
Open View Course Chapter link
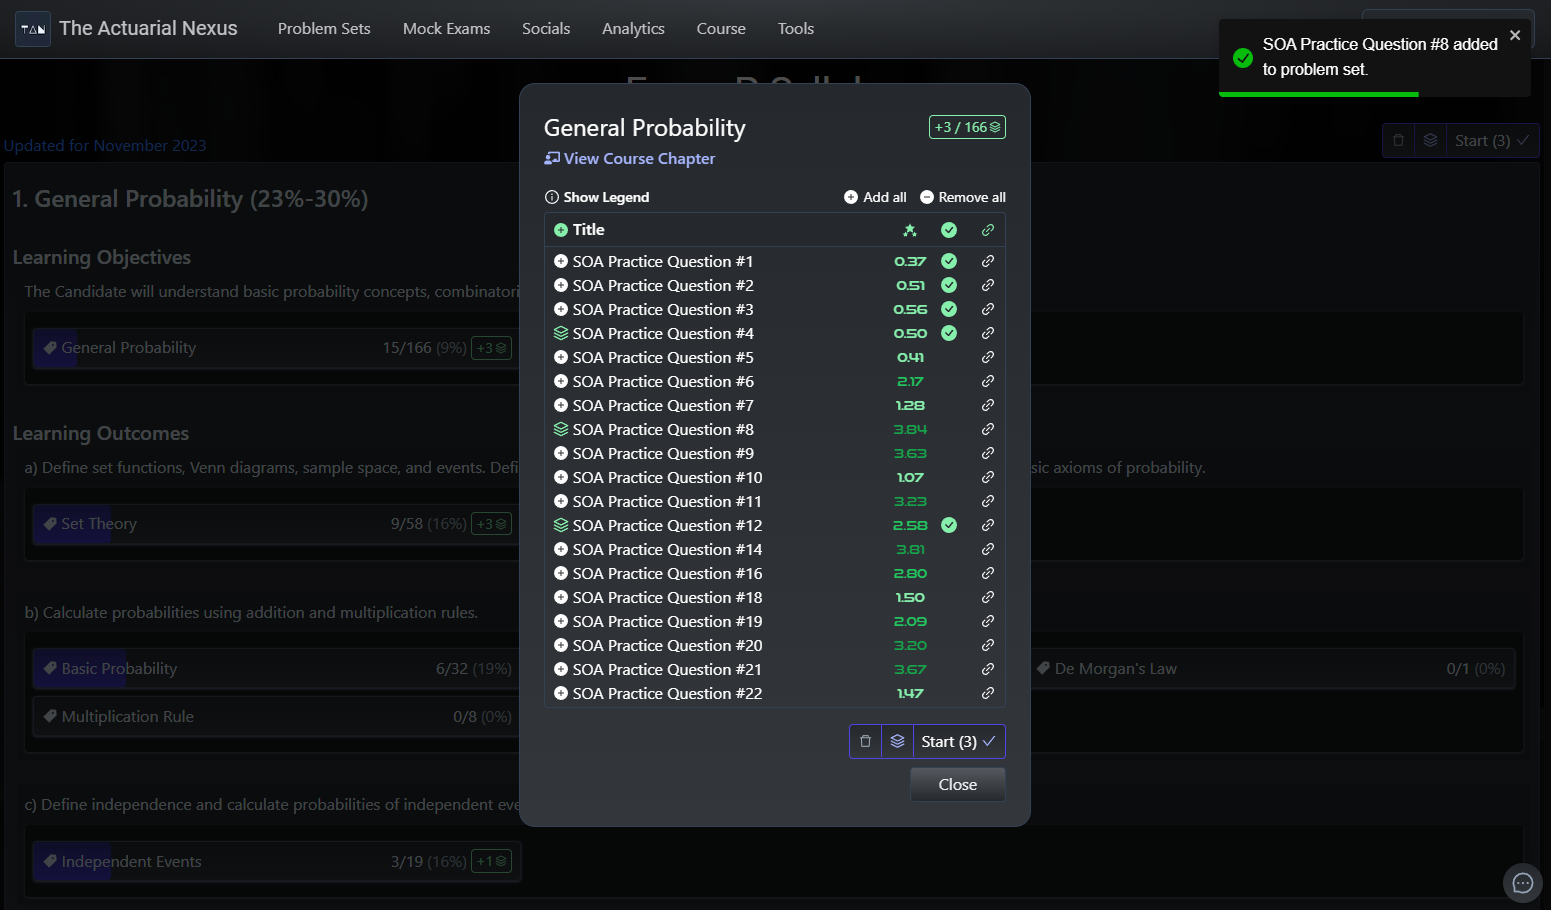[x=630, y=158]
